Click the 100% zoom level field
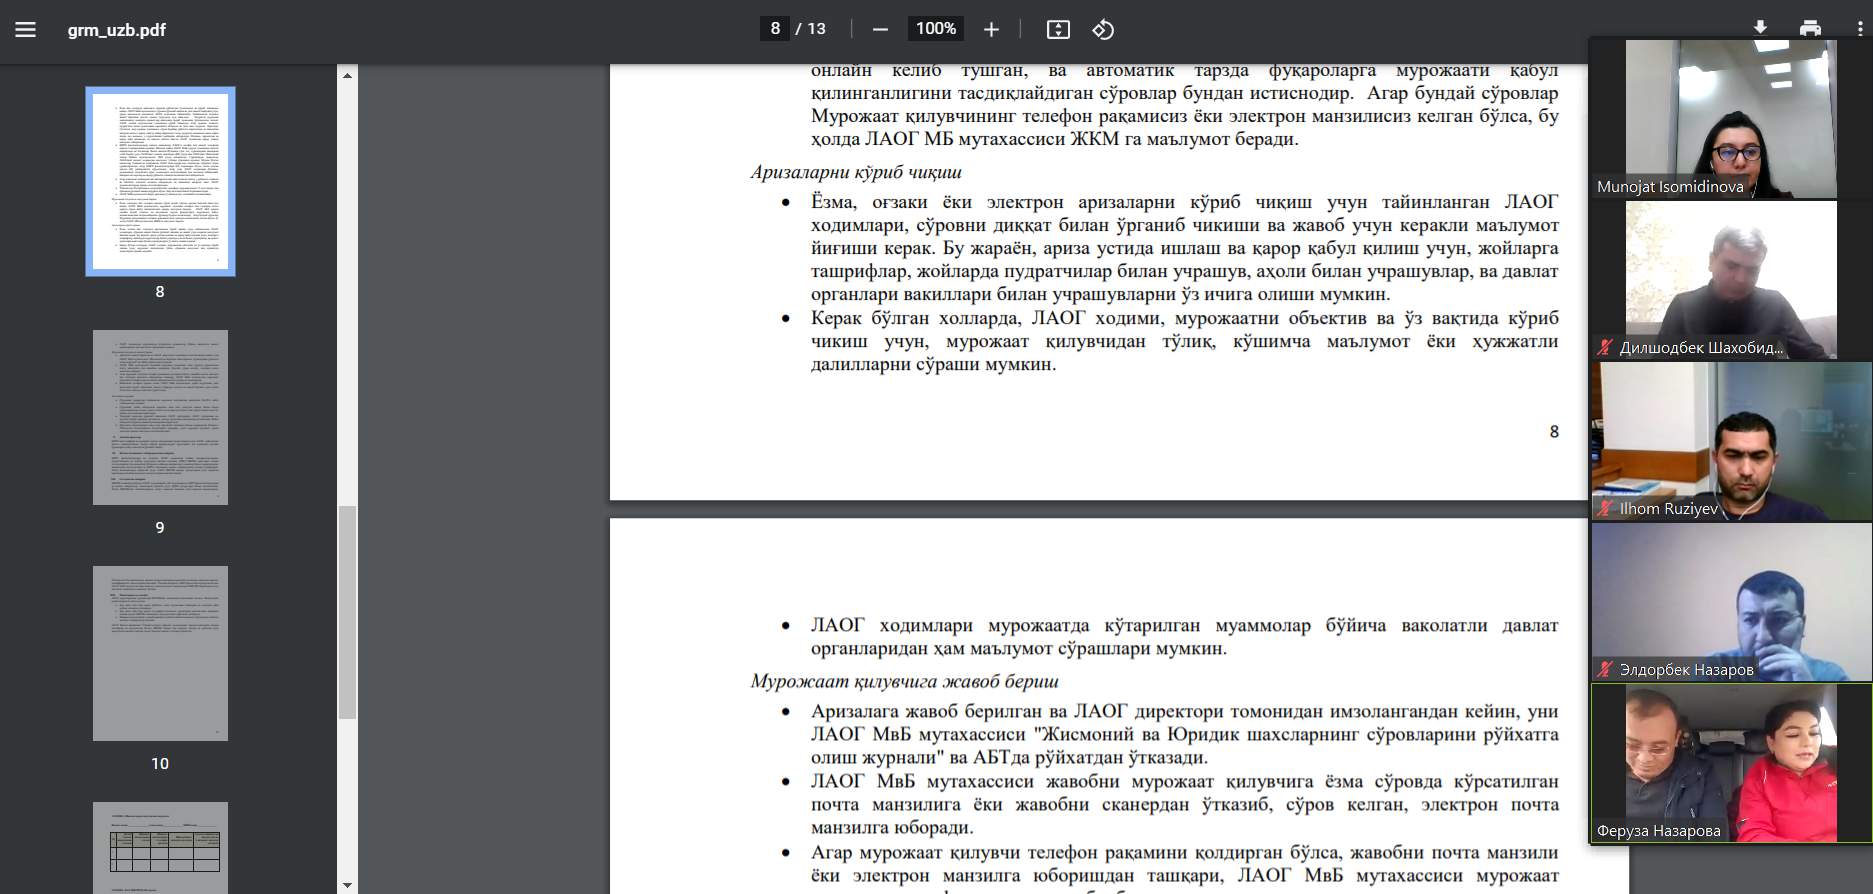This screenshot has height=894, width=1873. click(936, 29)
